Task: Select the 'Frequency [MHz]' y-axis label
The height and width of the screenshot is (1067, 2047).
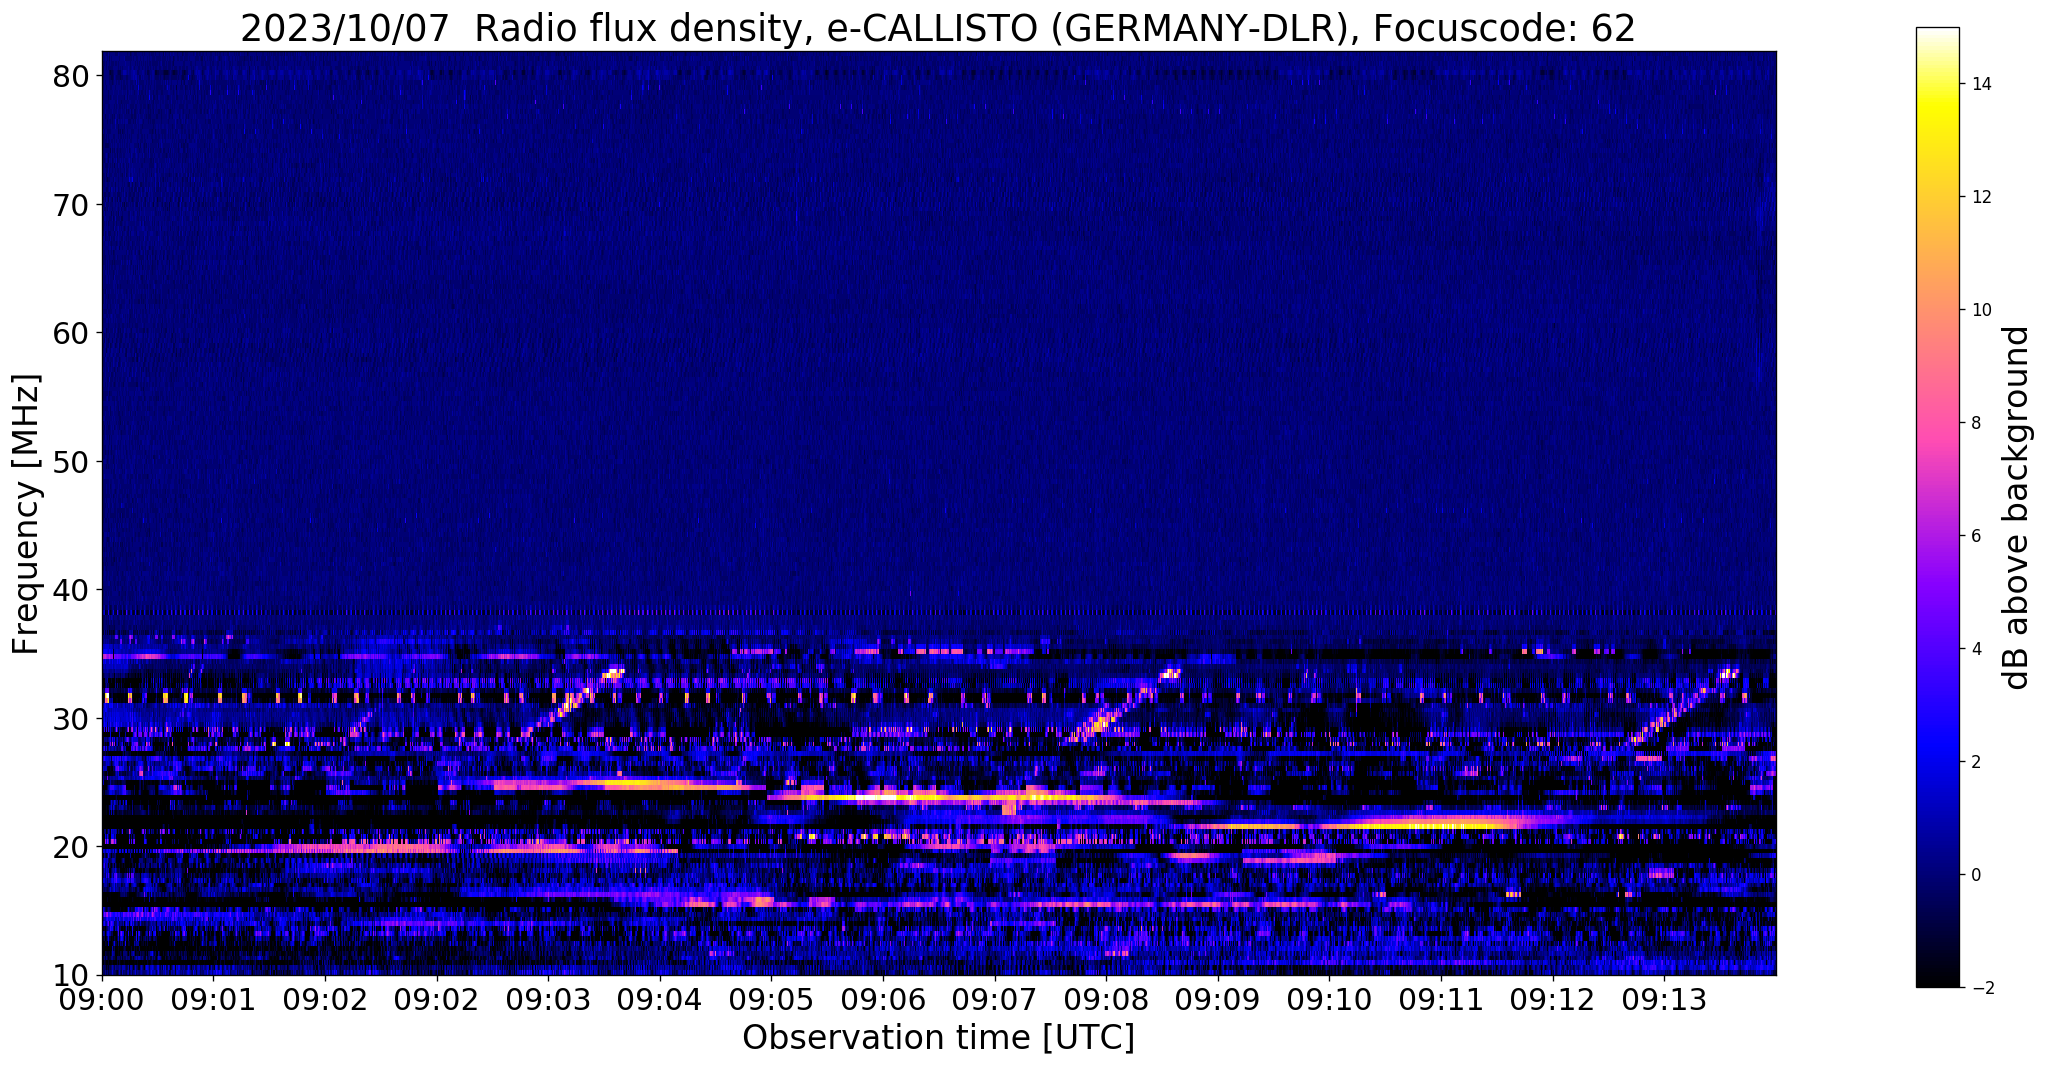Action: pyautogui.click(x=26, y=514)
